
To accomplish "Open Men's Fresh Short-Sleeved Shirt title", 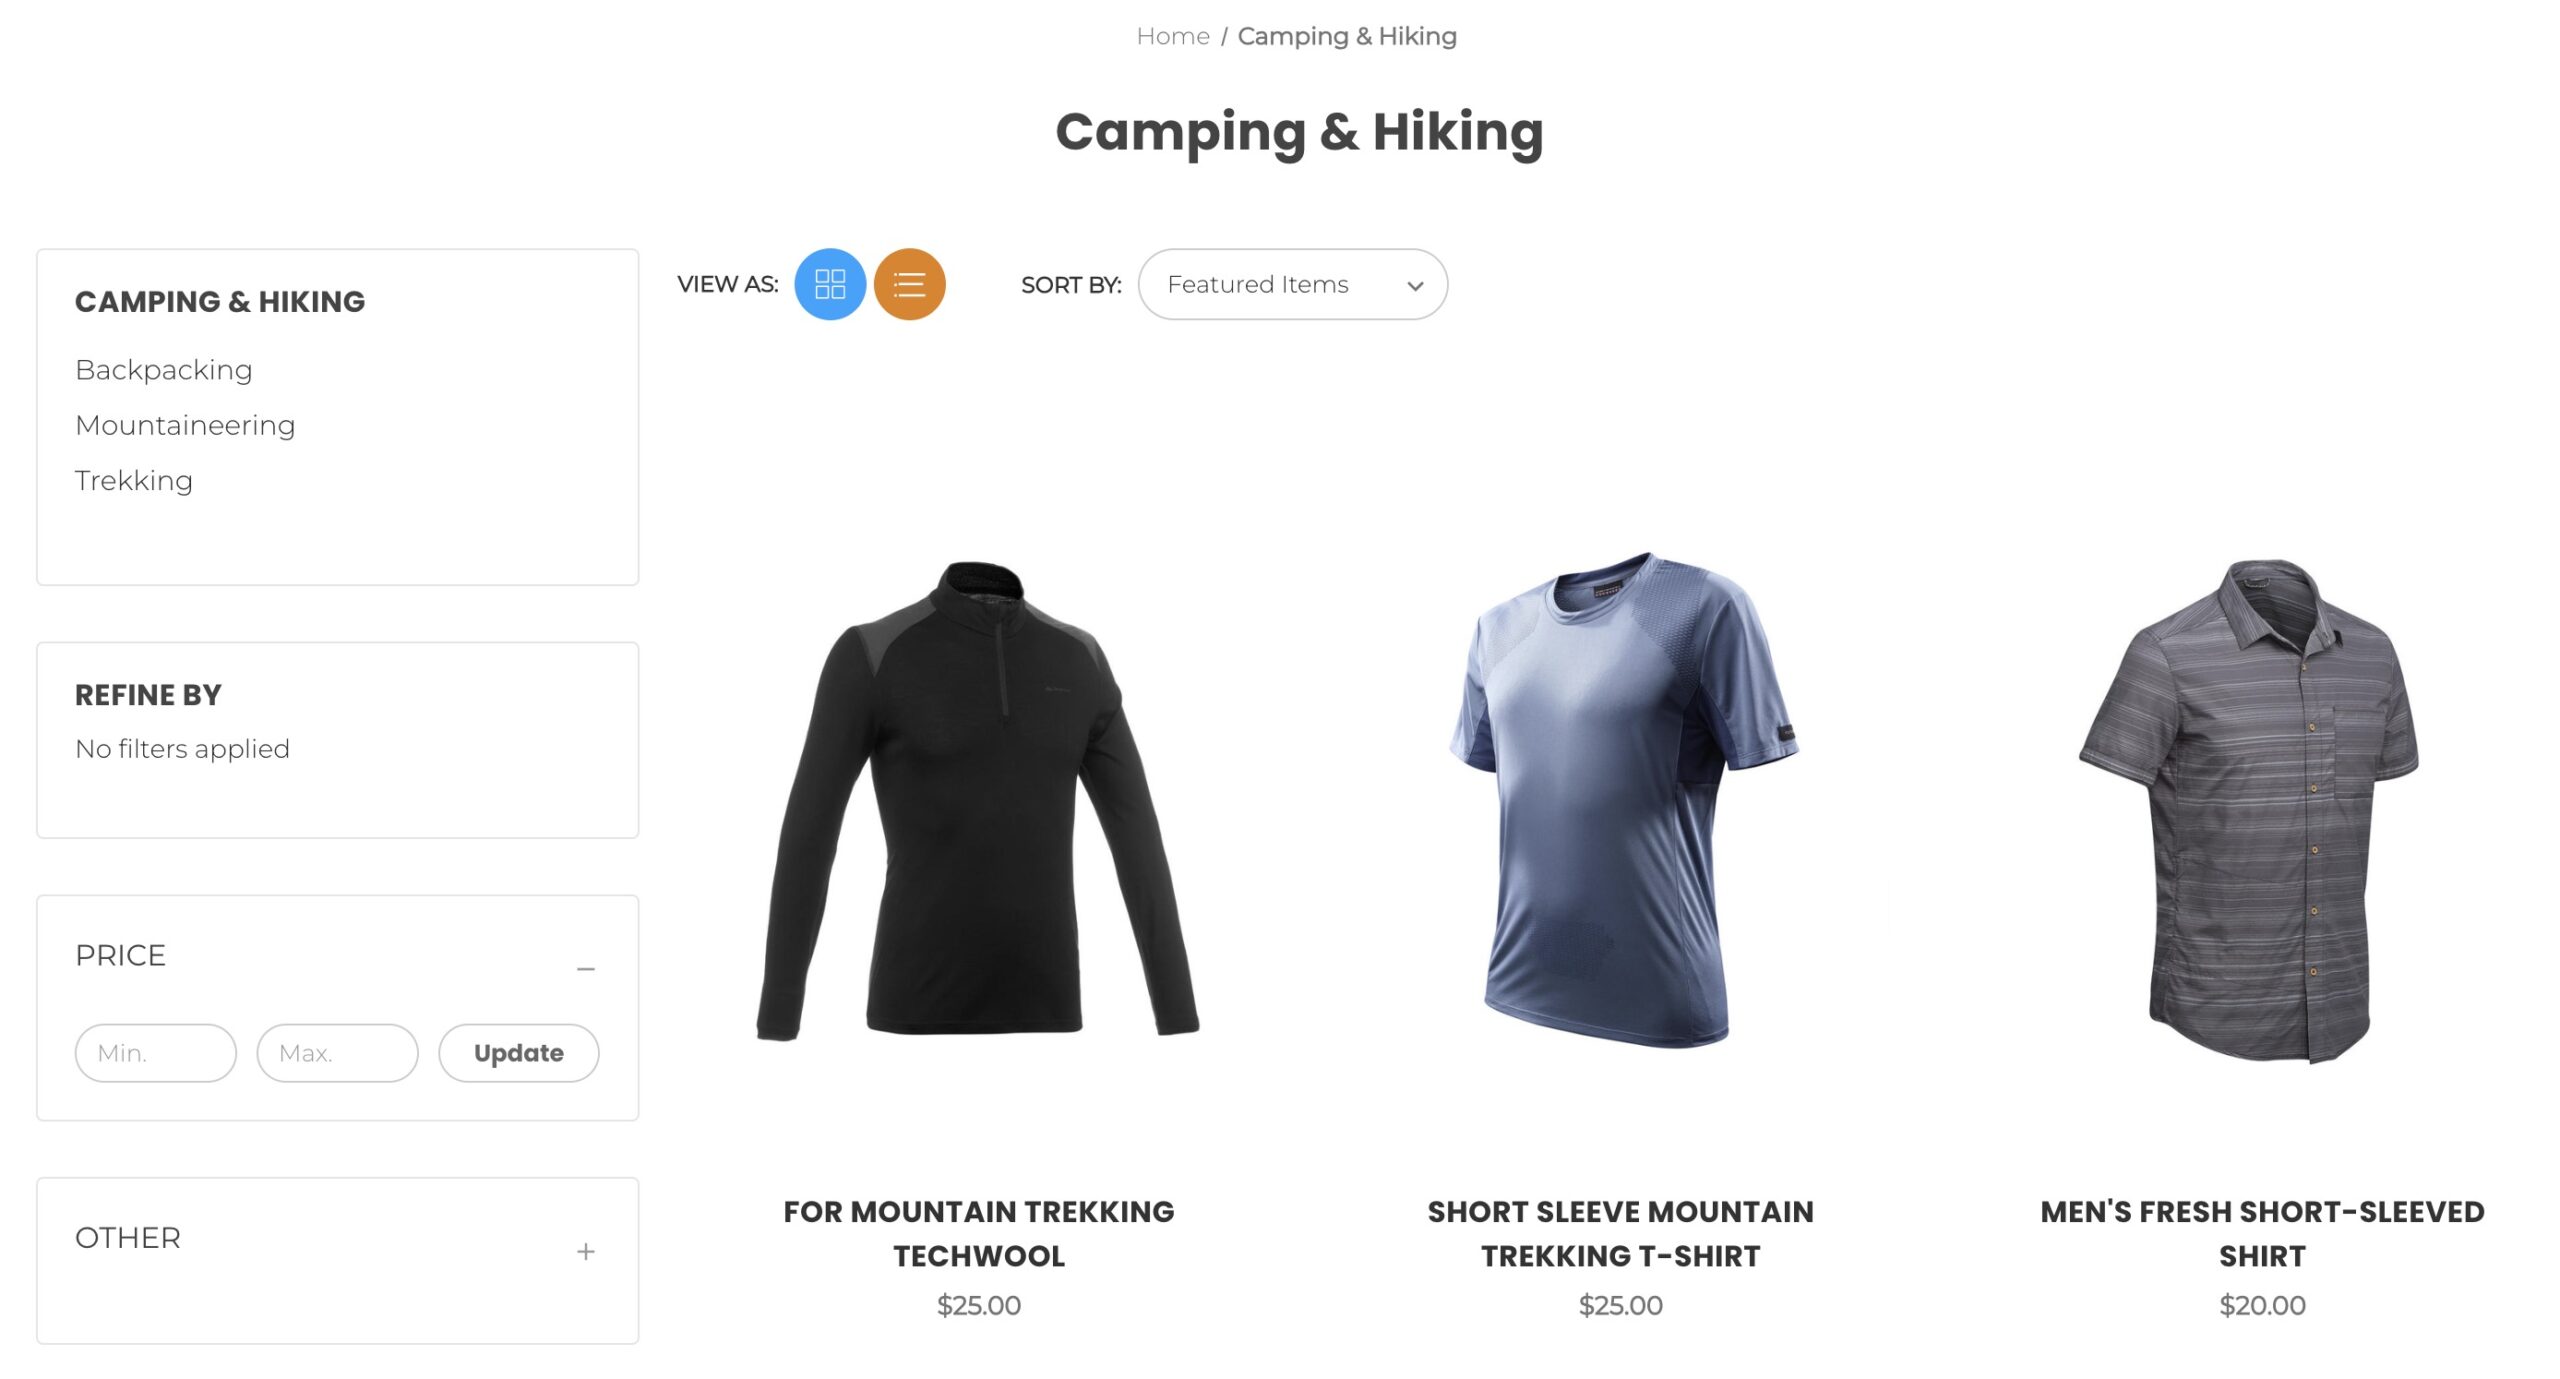I will 2262,1233.
